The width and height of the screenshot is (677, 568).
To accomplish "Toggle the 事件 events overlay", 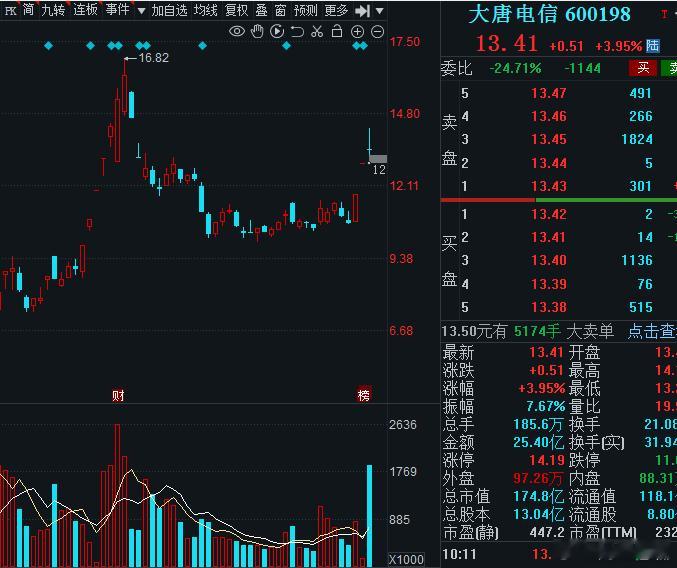I will pyautogui.click(x=117, y=10).
